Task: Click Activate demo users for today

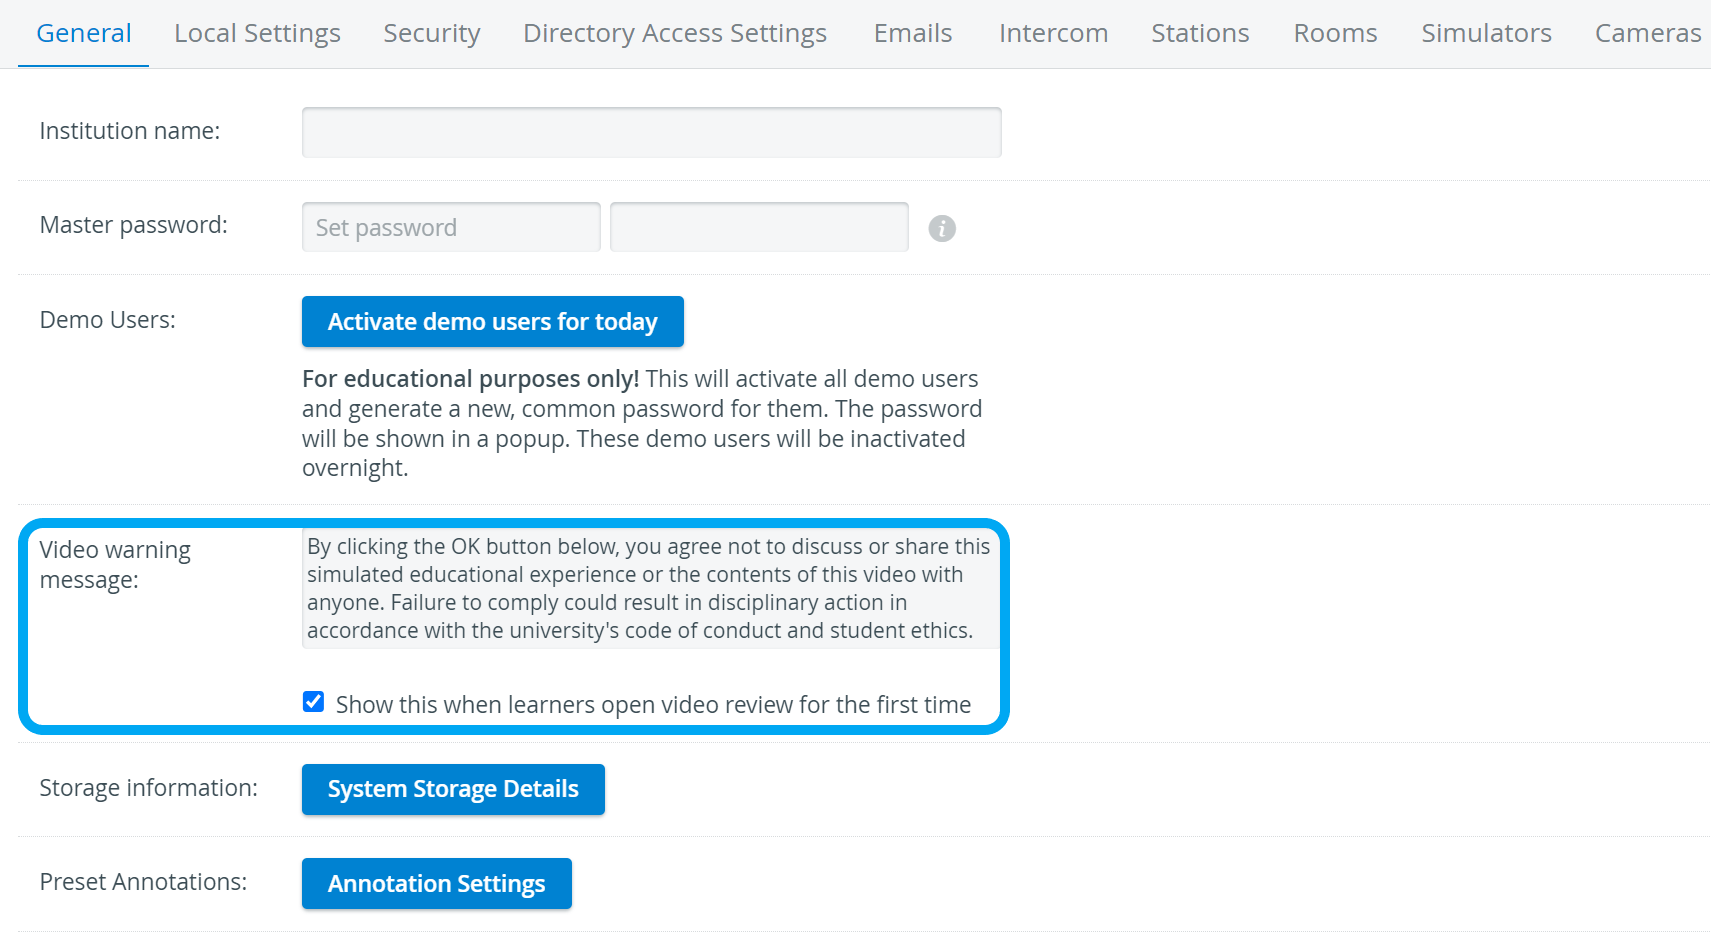Action: tap(493, 322)
